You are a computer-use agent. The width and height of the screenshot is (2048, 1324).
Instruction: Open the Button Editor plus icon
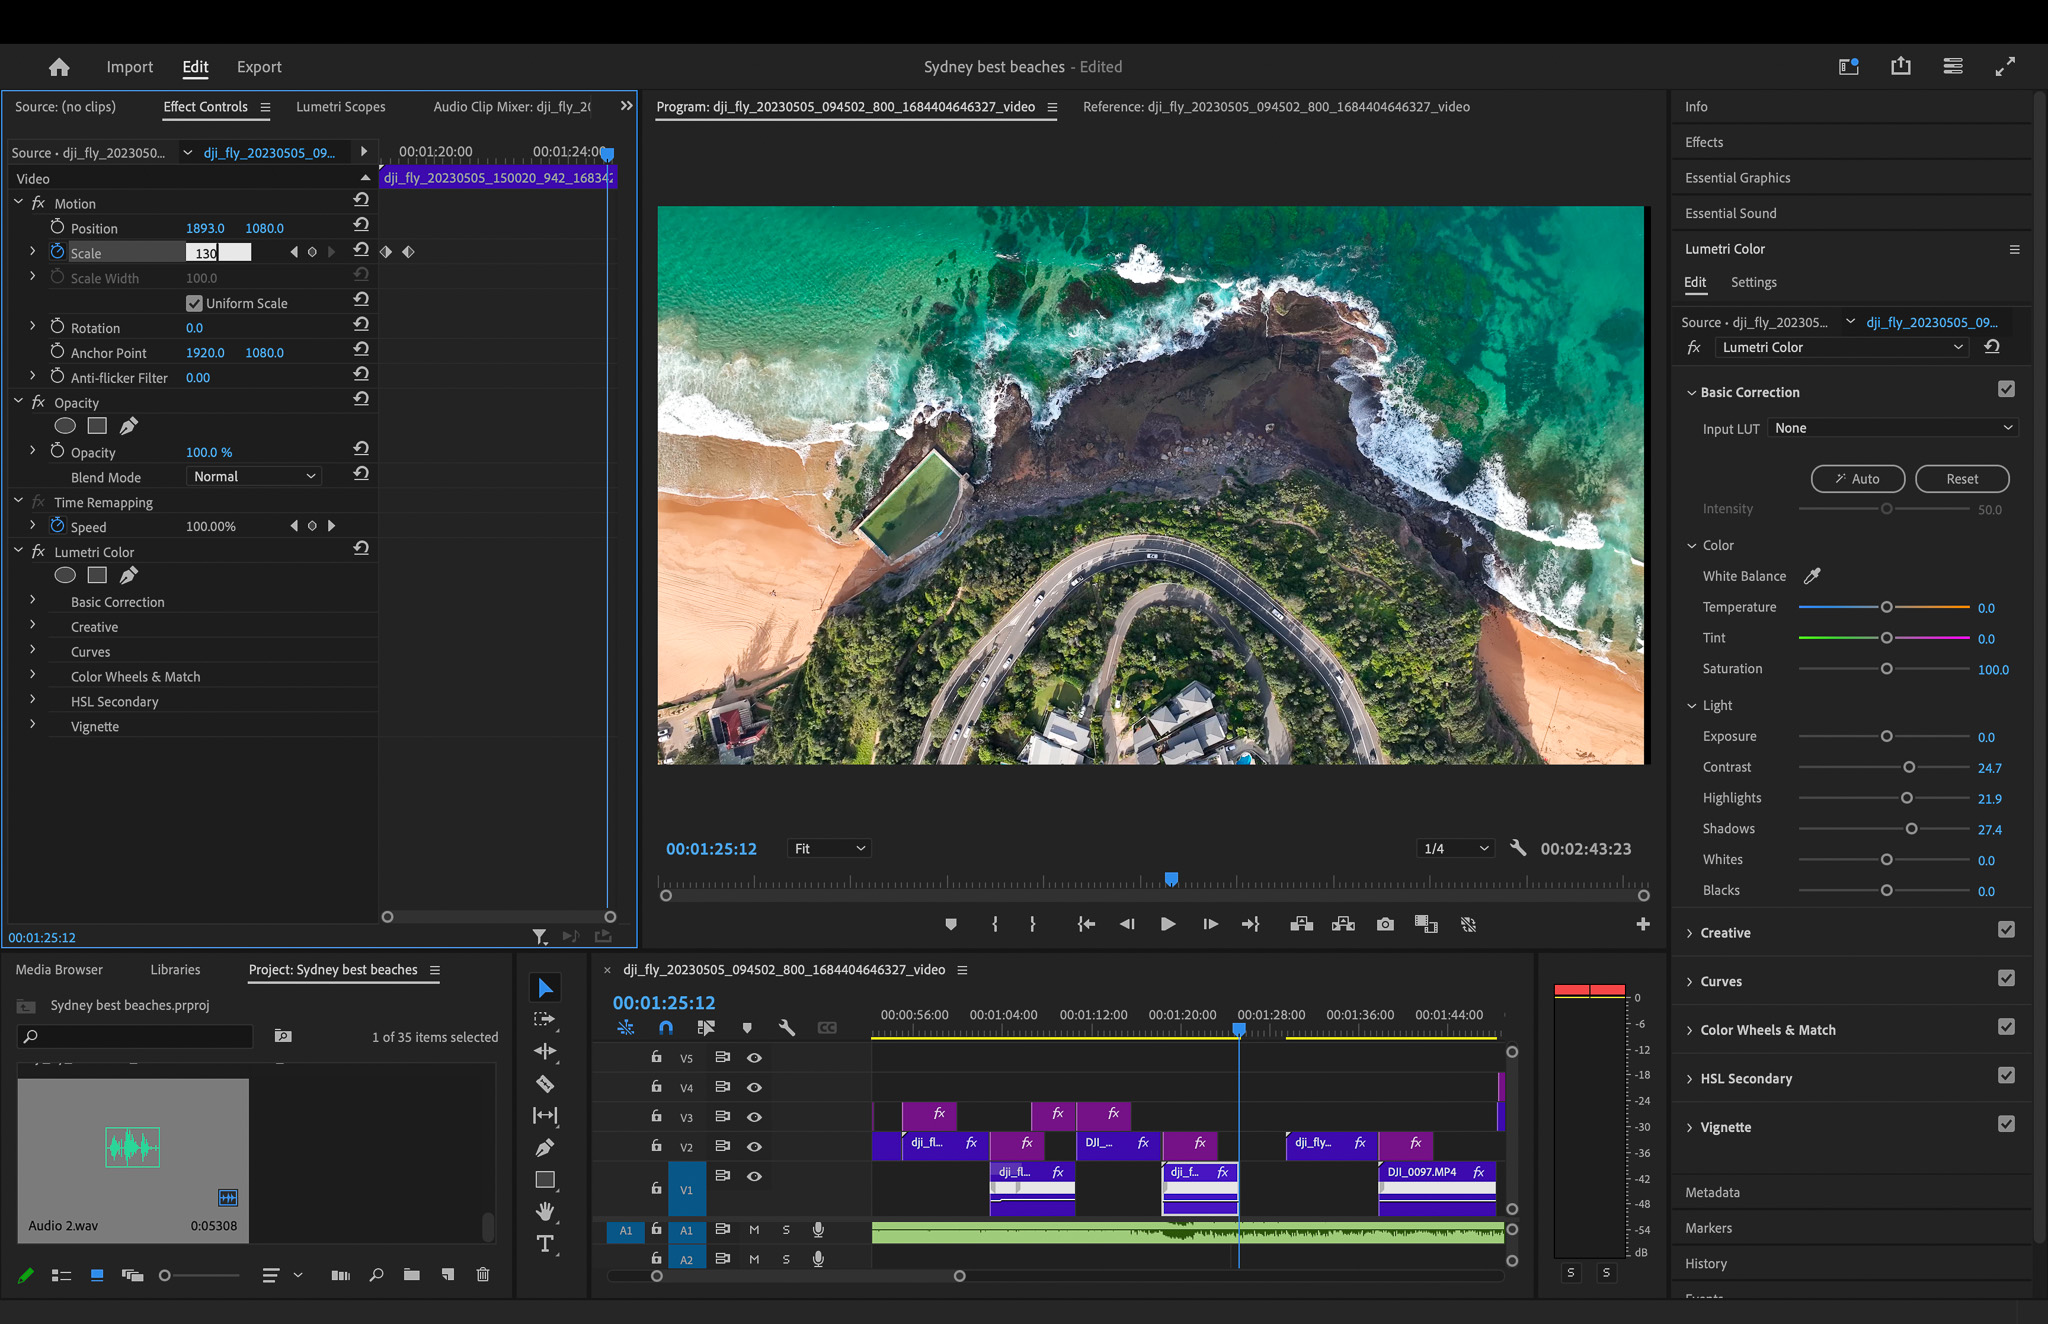1643,925
